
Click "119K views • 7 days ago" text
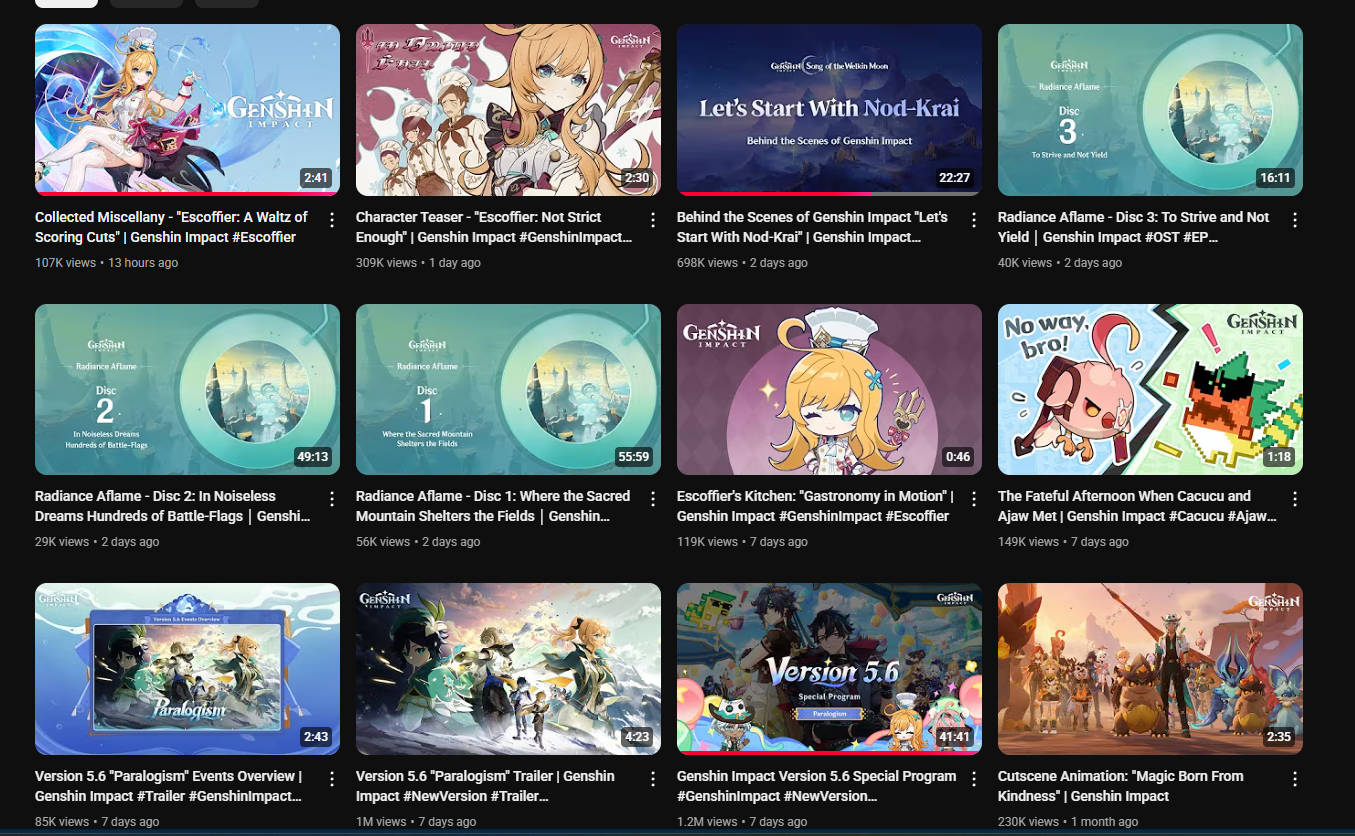click(742, 542)
